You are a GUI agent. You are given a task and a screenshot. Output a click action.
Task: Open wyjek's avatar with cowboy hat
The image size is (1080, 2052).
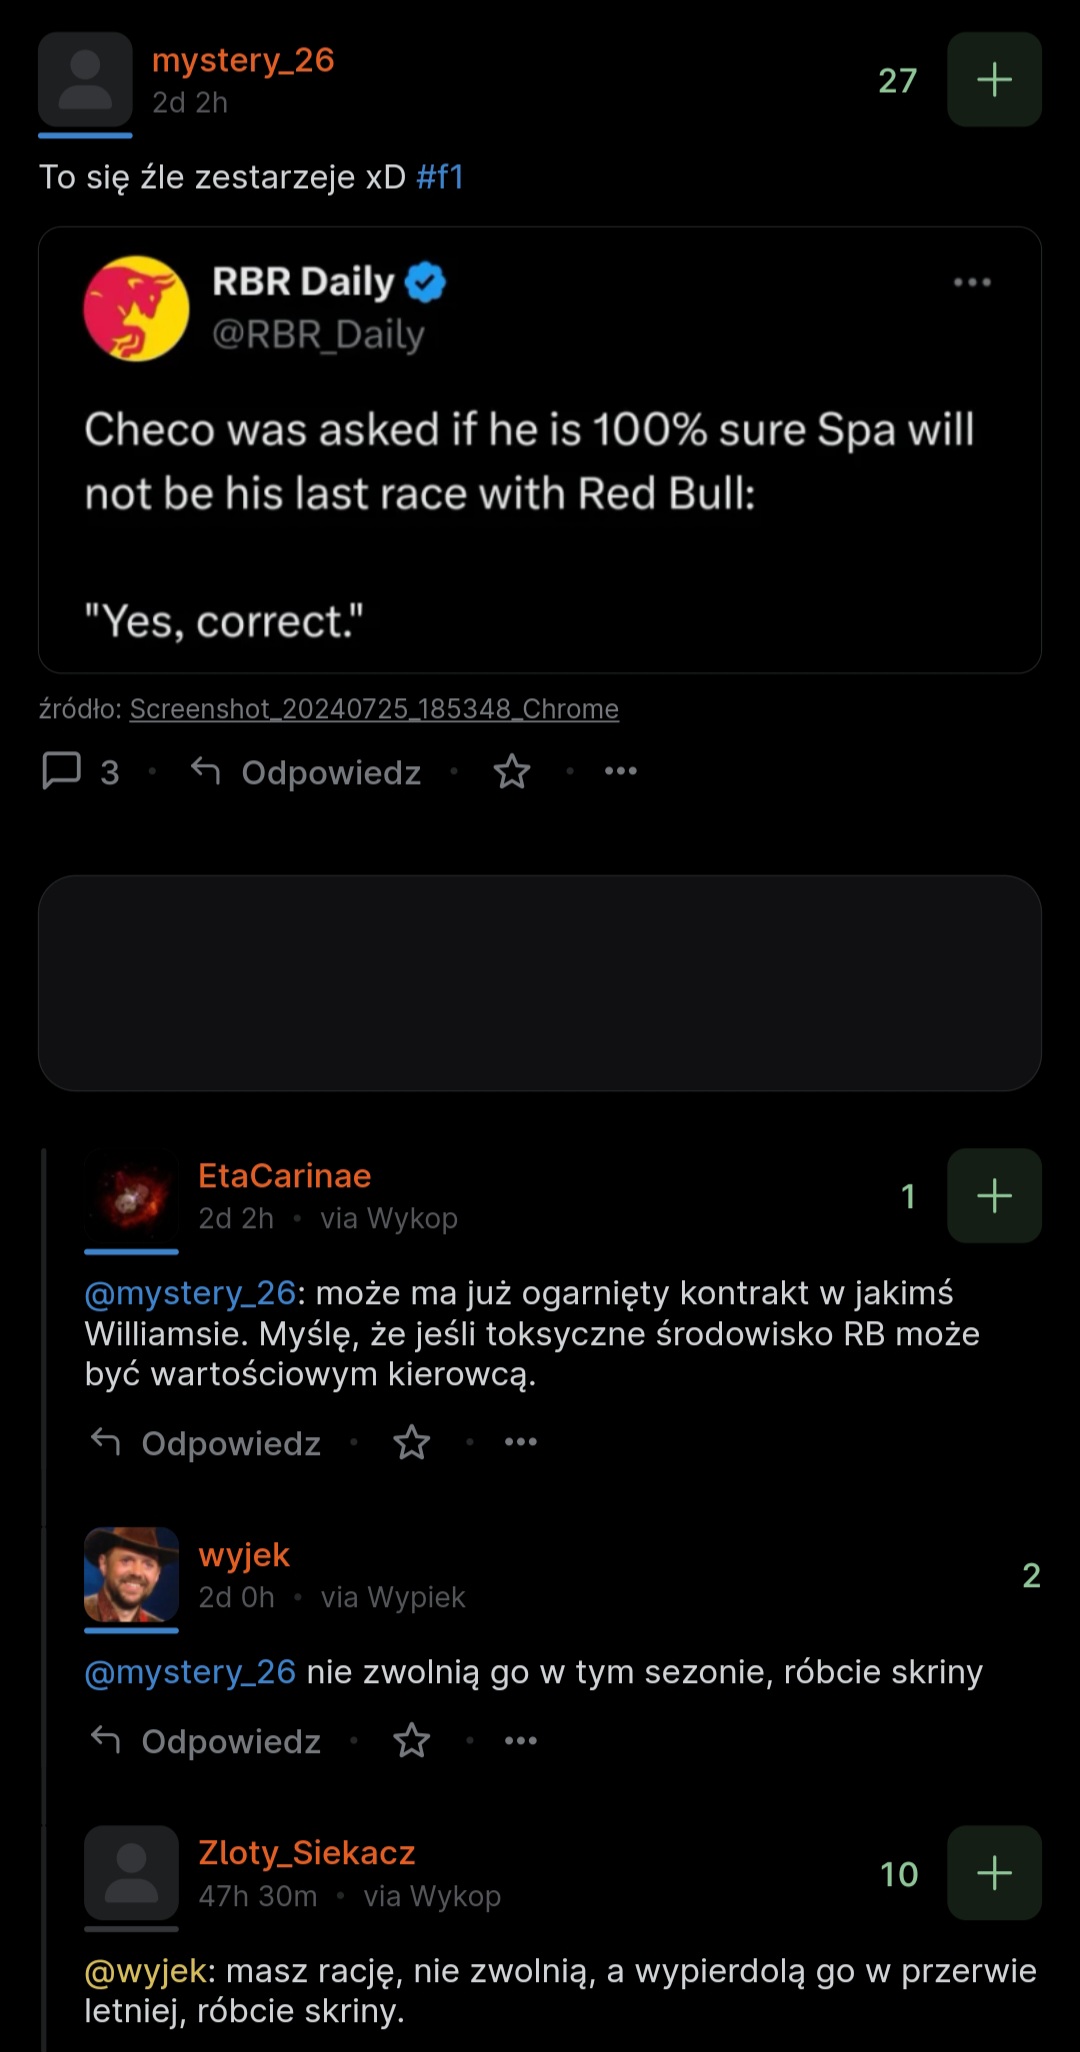131,1574
